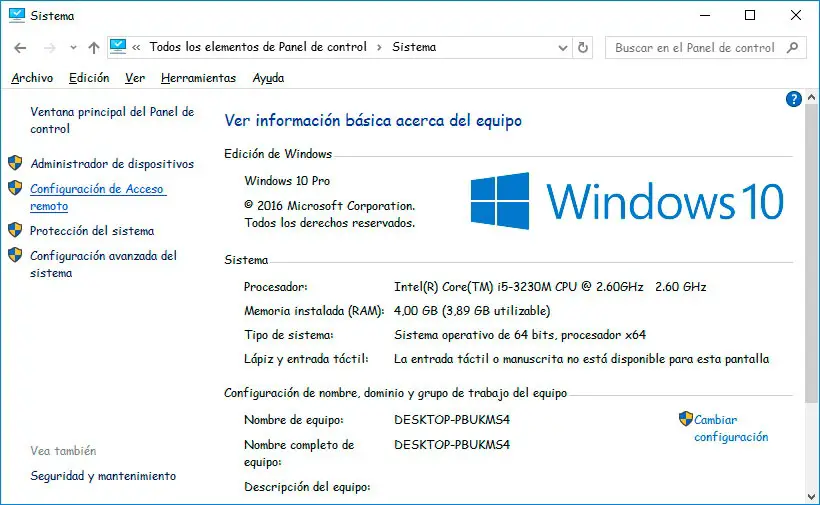Click the Back navigation arrow
820x505 pixels.
(20, 48)
